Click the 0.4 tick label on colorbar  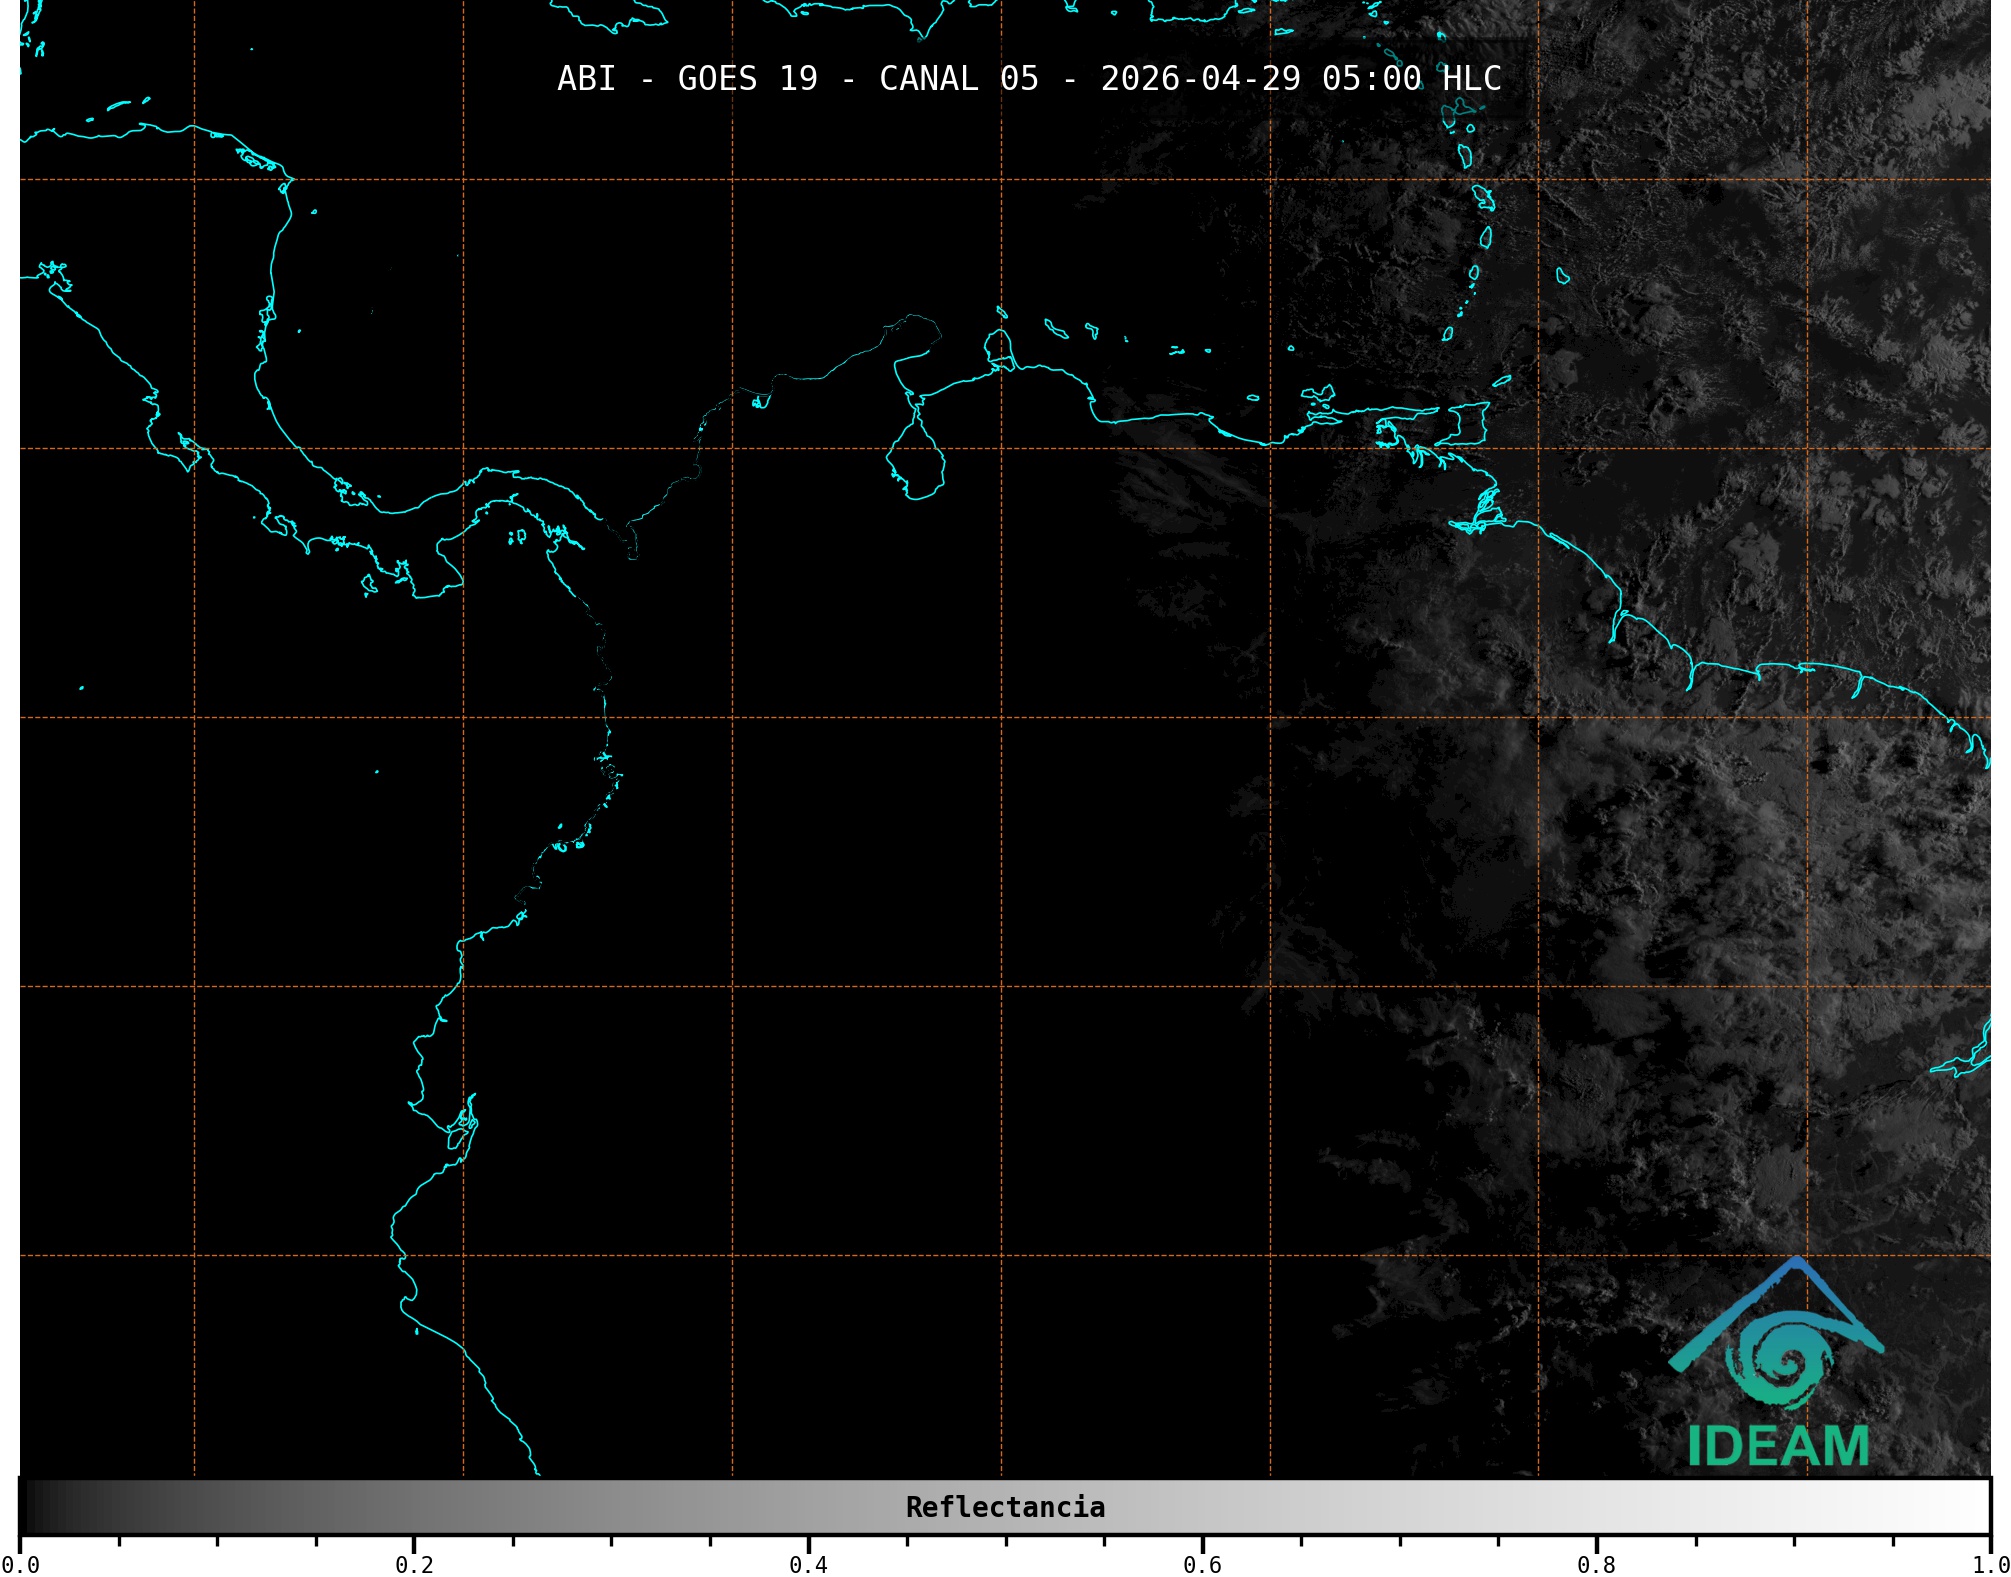(x=808, y=1565)
